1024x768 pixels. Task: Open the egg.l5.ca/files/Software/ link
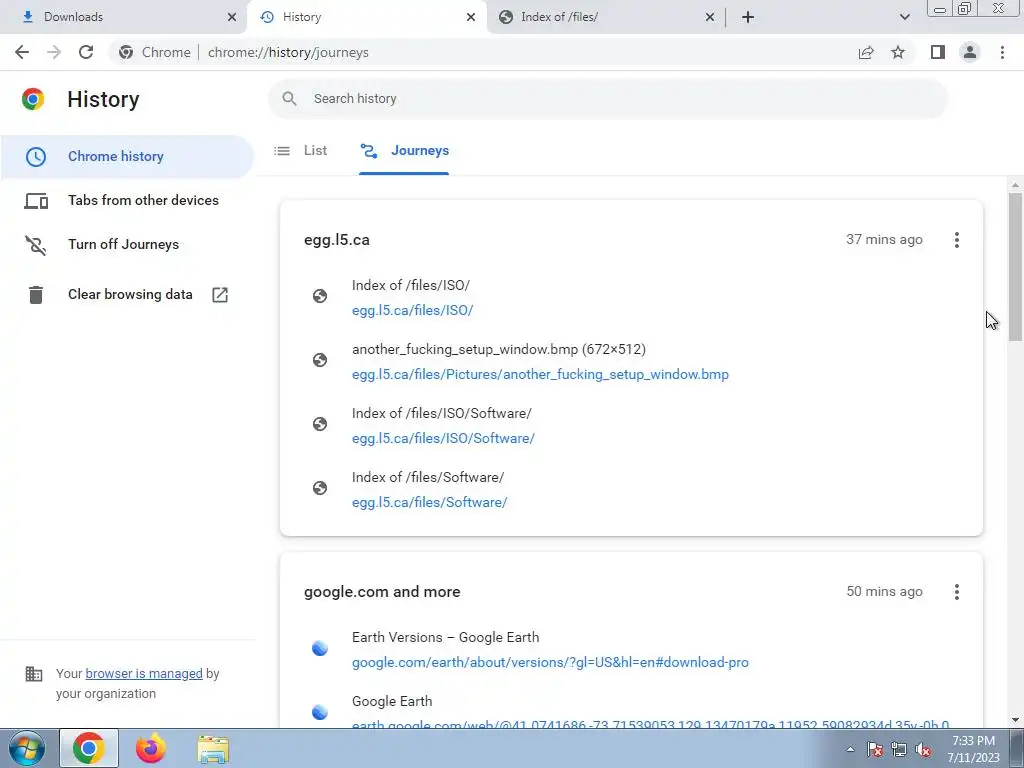[429, 502]
